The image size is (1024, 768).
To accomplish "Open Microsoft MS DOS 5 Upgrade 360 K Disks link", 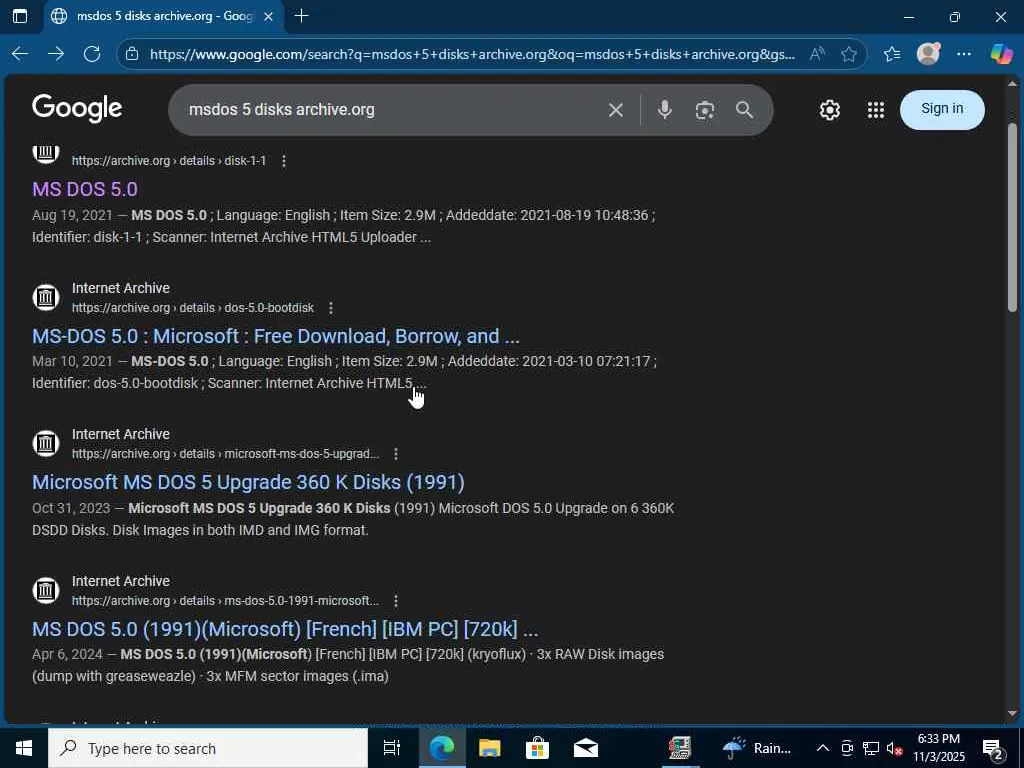I will coord(248,482).
